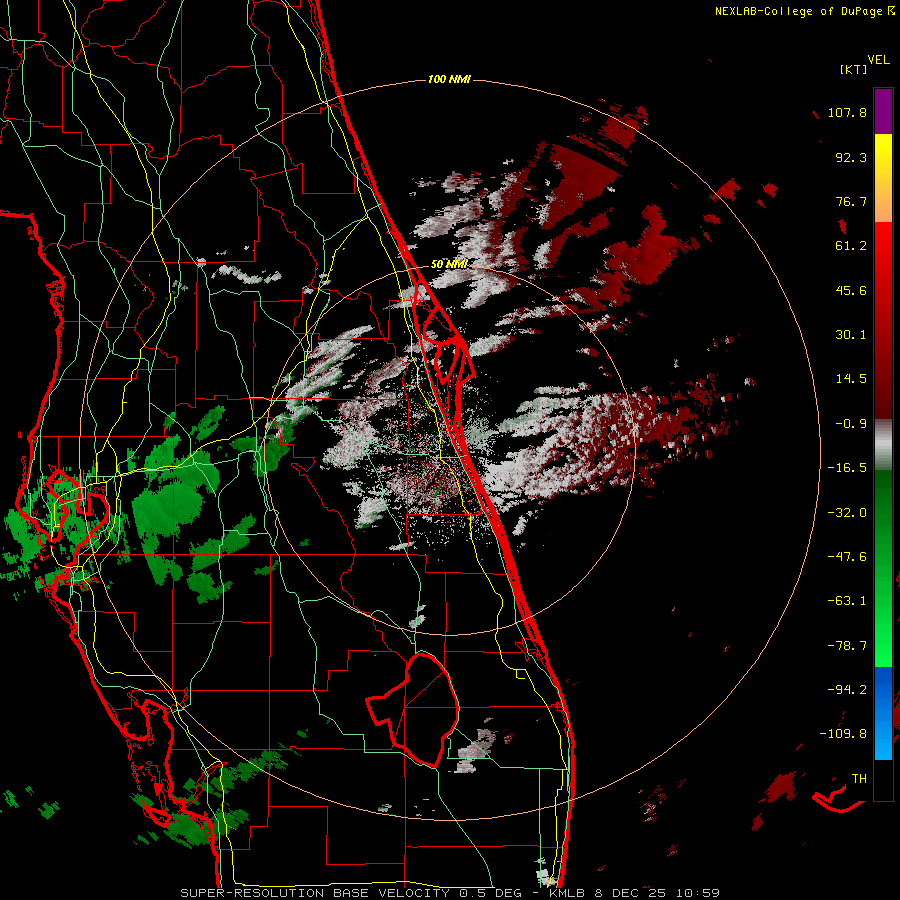Pick the blue segment of the color bar

pos(883,713)
